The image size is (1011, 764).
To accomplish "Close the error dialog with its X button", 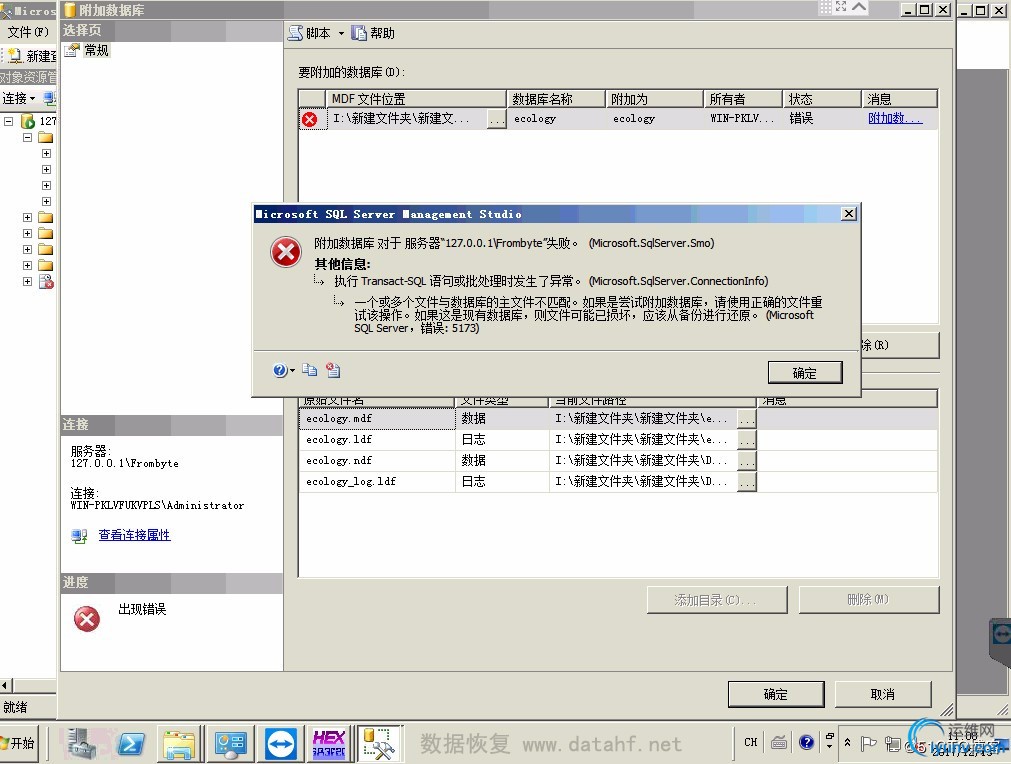I will pos(849,213).
